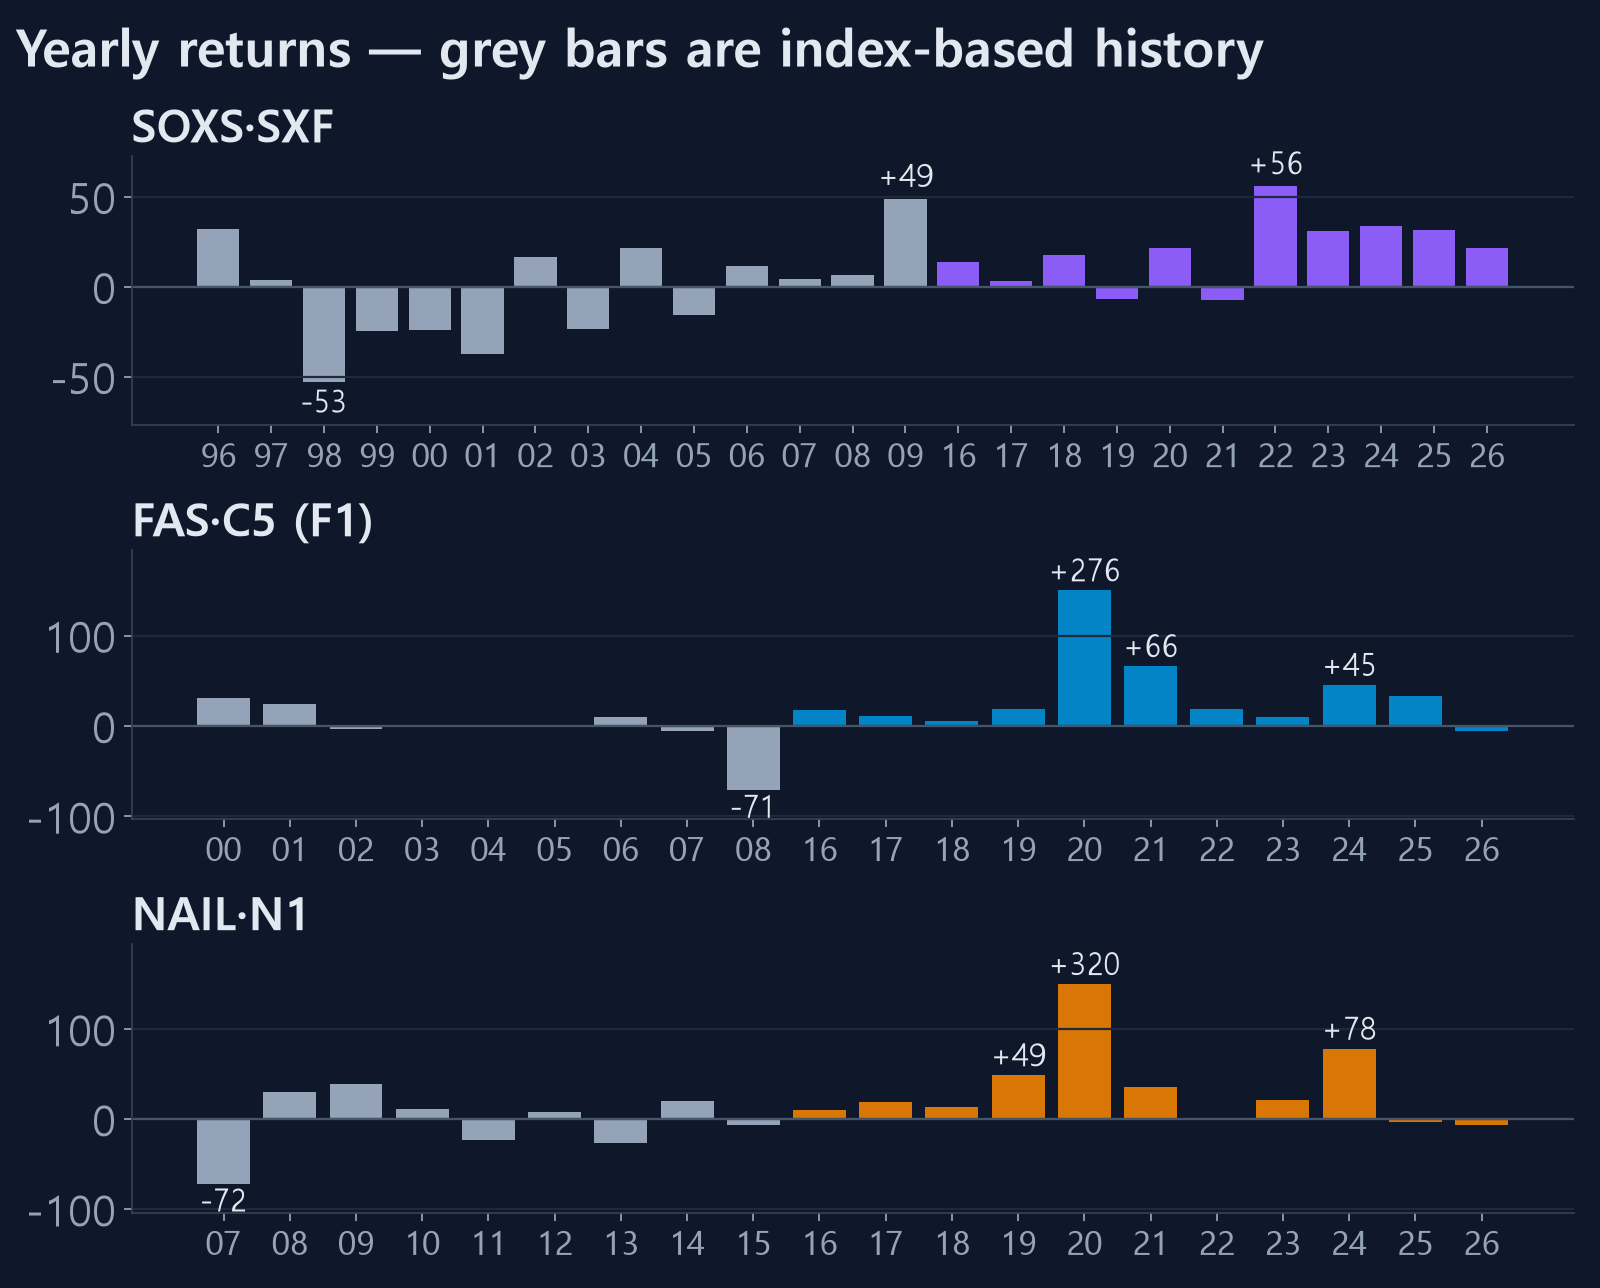Click the '100' y-axis label in FAS chart

(x=82, y=637)
